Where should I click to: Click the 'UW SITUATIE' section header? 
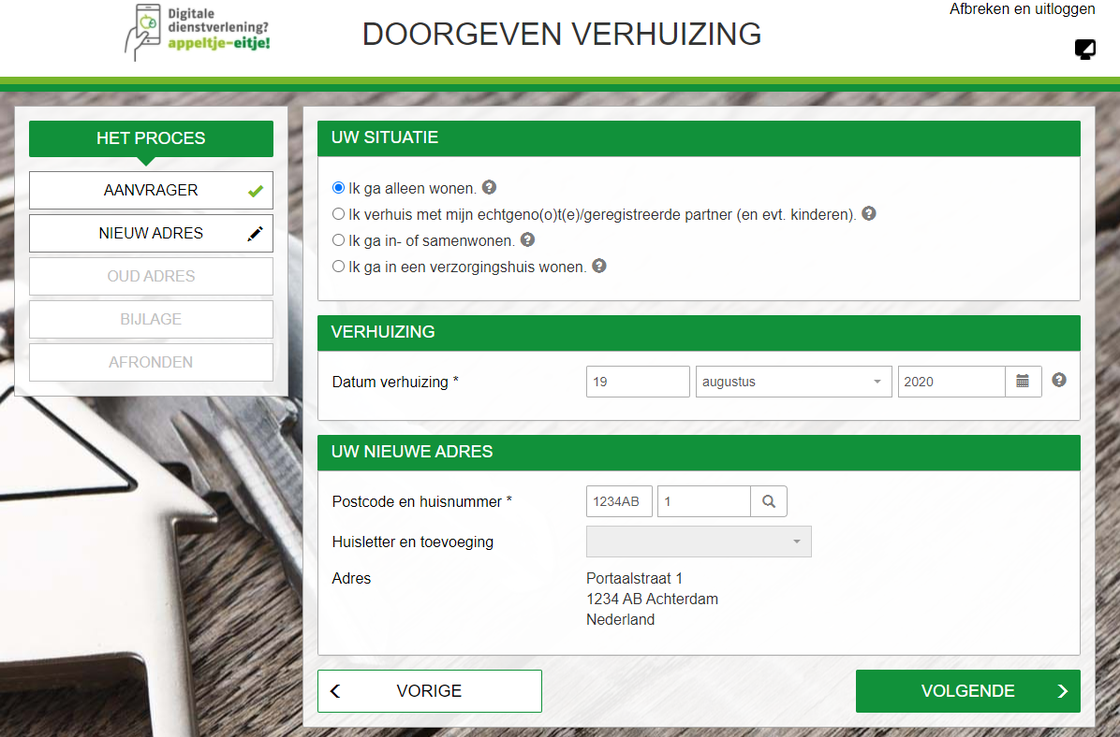pos(699,138)
